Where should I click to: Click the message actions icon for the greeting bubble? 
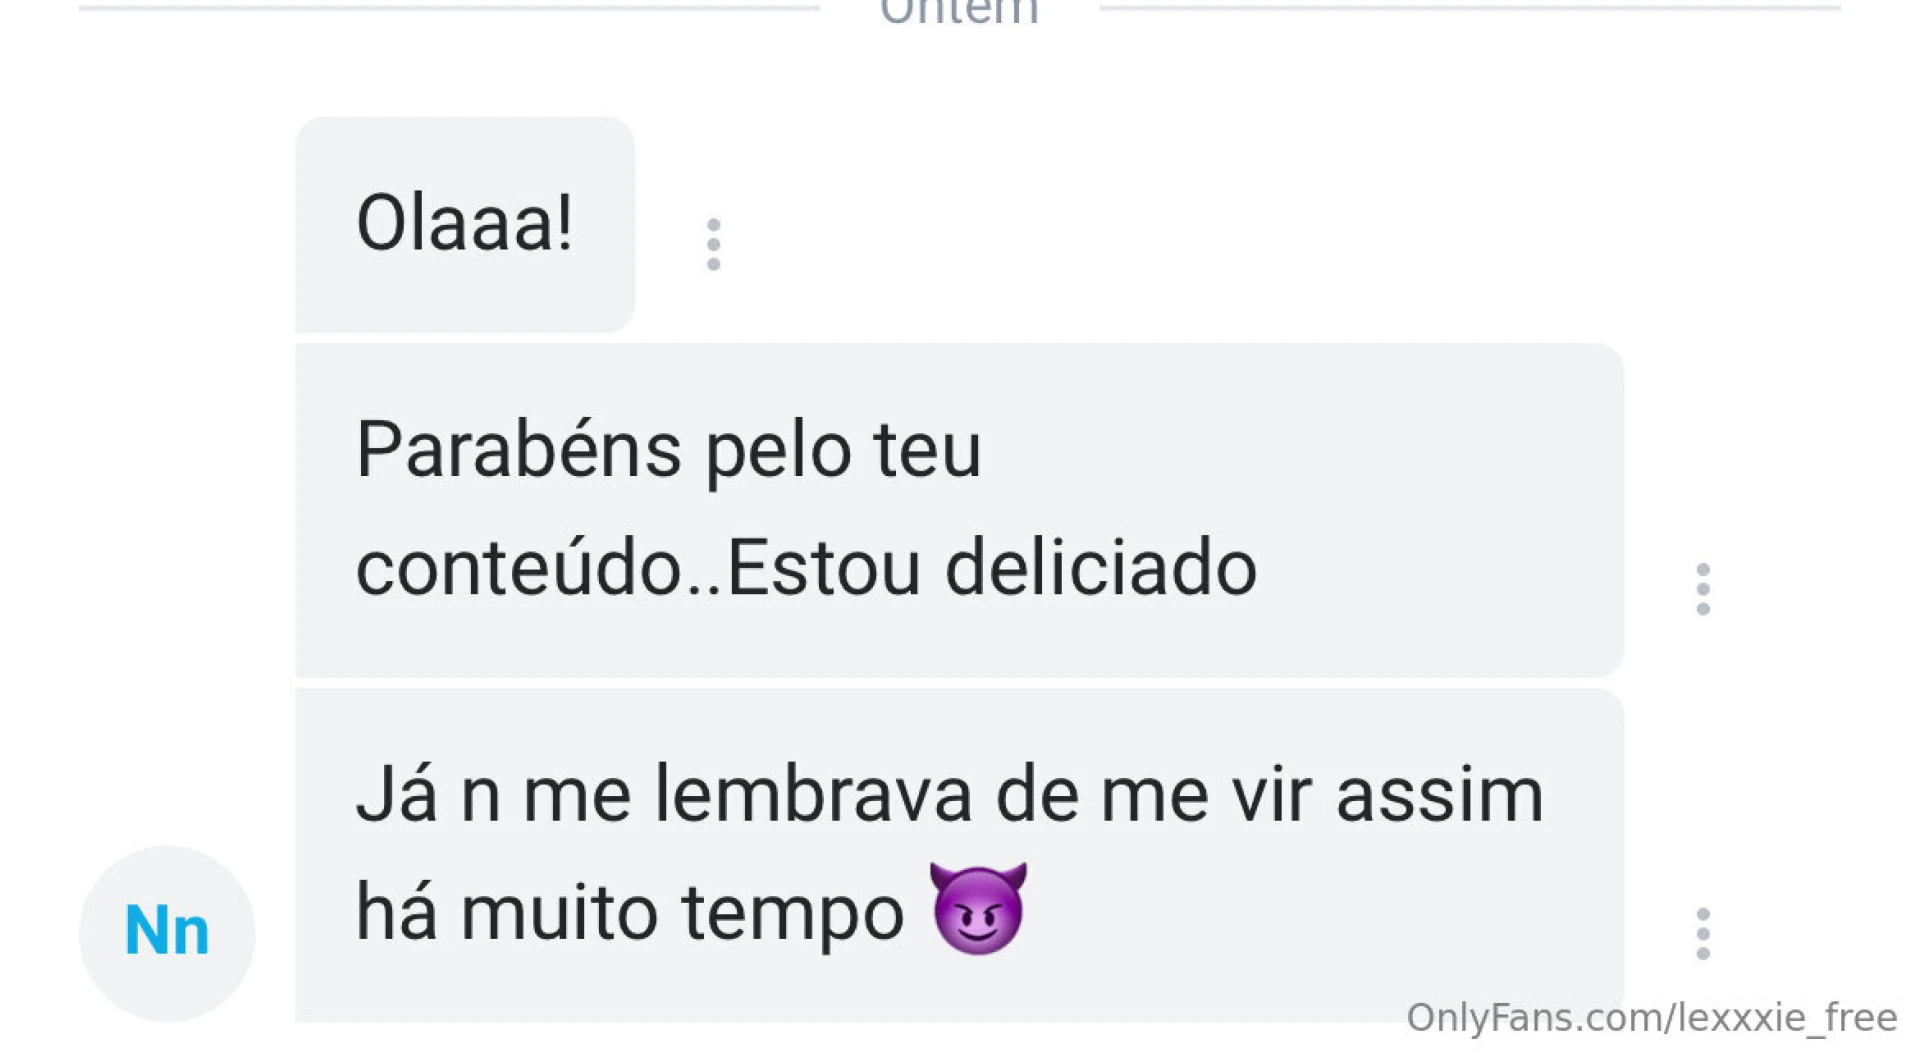pyautogui.click(x=714, y=243)
